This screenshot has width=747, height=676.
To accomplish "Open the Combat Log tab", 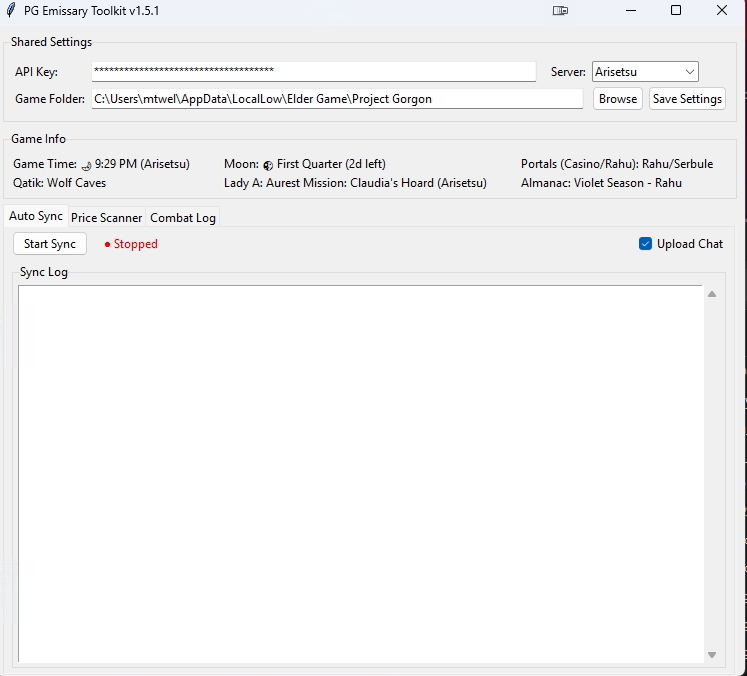I will point(183,218).
